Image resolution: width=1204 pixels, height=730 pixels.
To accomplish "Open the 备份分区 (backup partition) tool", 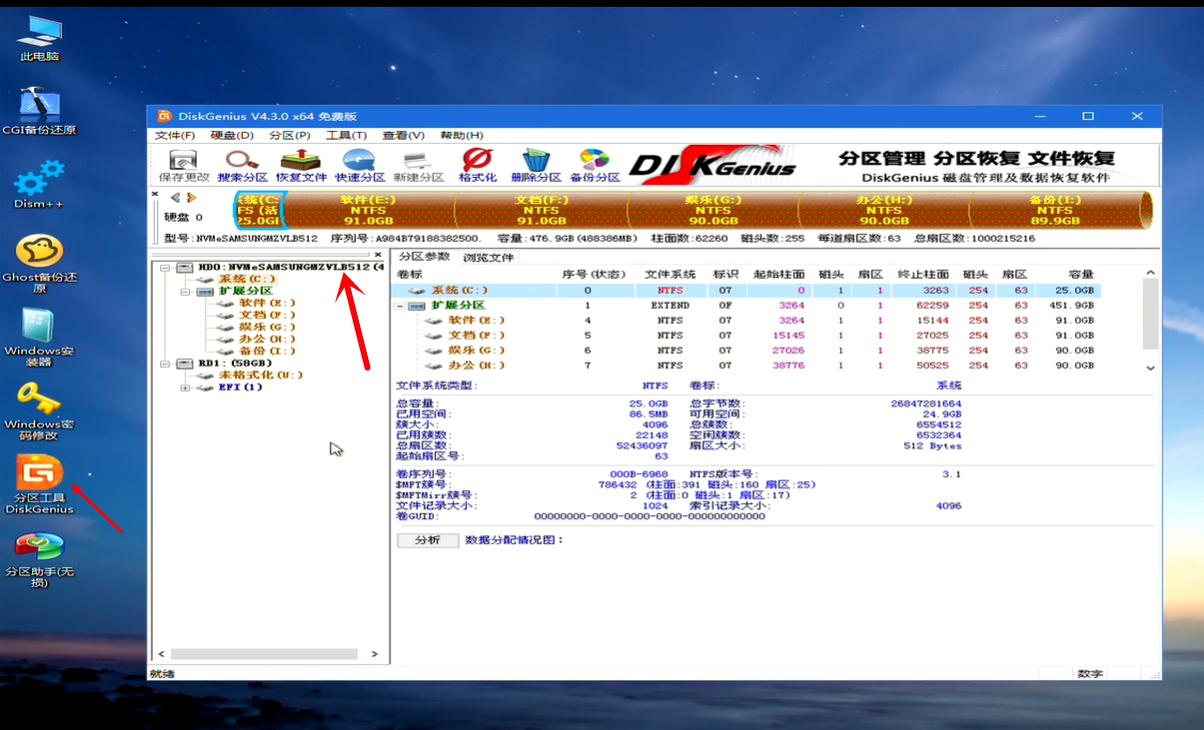I will (593, 163).
